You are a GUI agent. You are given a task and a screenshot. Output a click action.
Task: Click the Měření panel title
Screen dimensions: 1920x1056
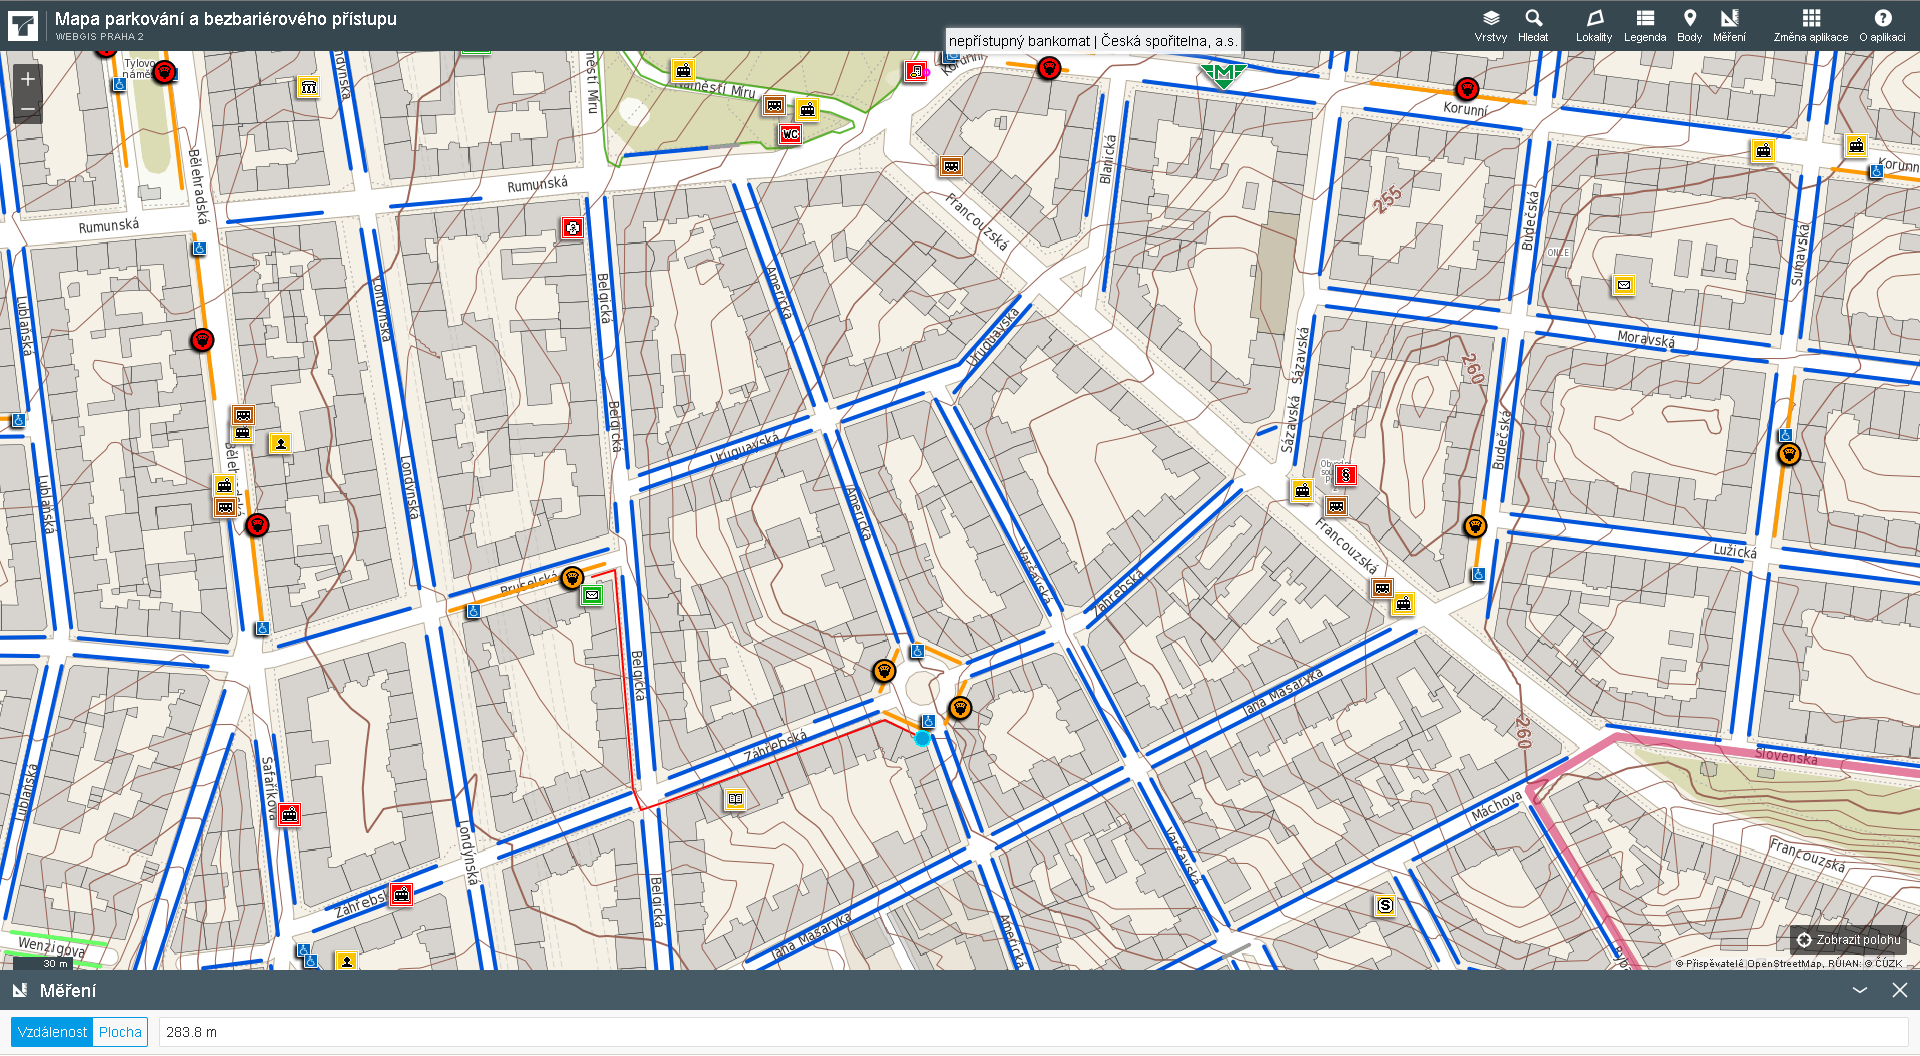pos(68,990)
